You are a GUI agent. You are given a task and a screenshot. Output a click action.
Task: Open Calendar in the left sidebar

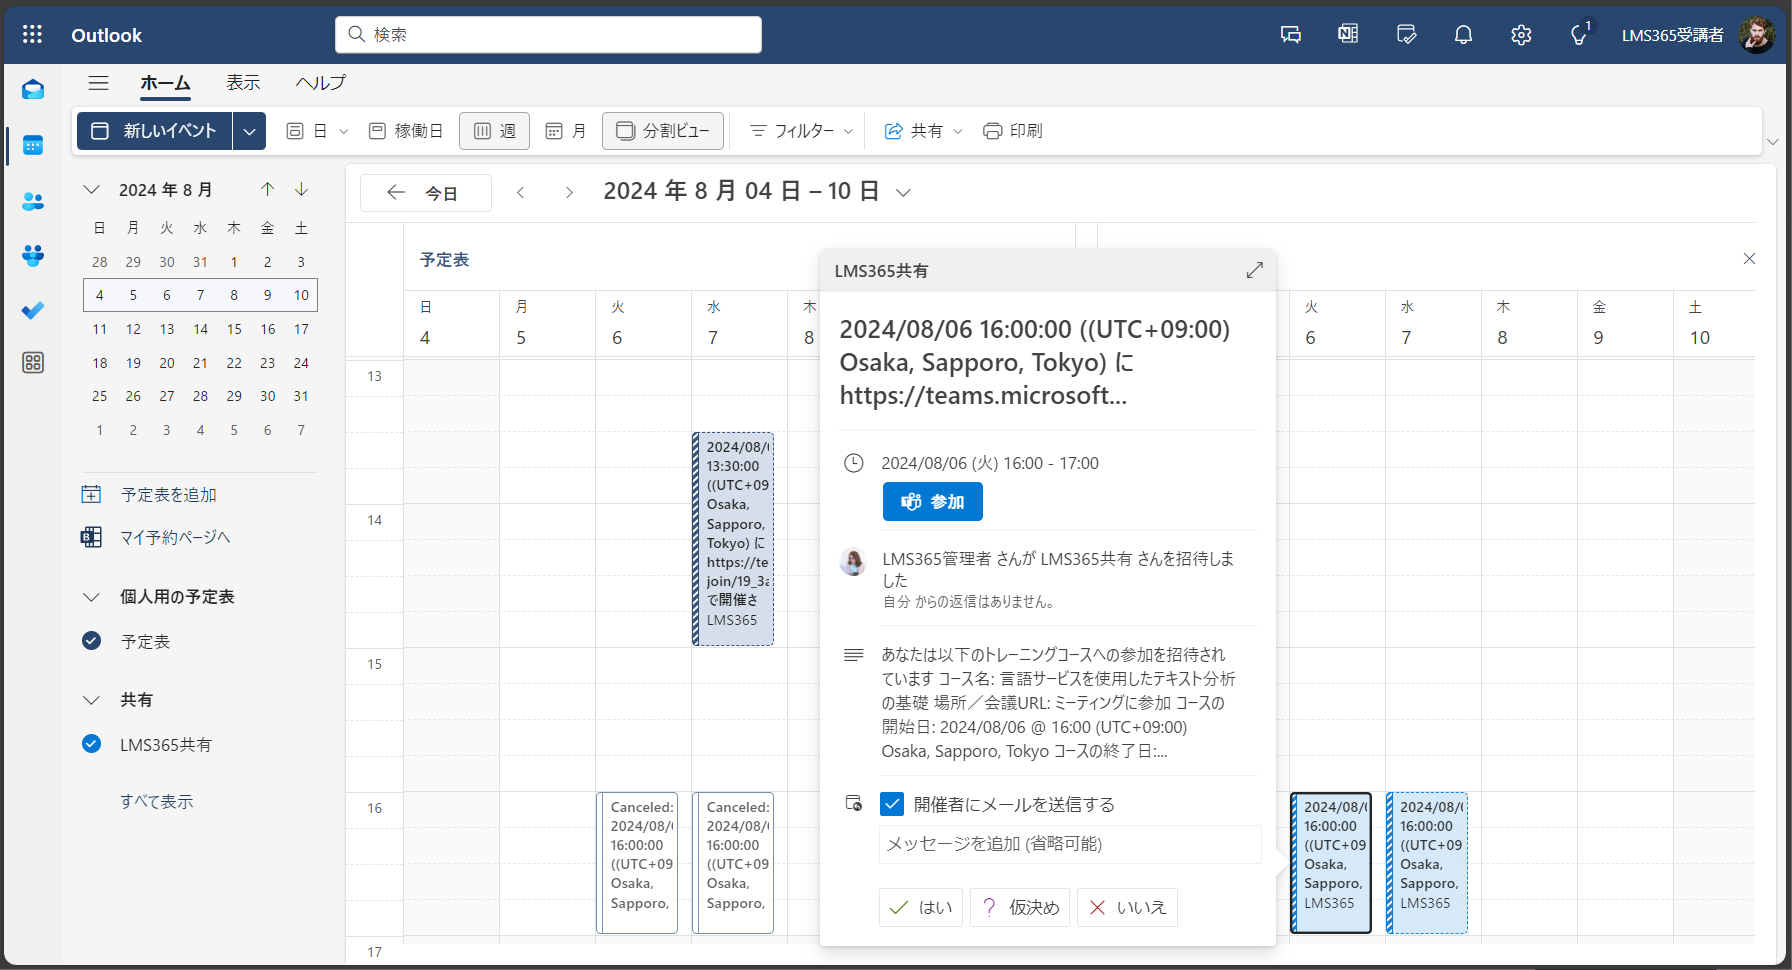(x=33, y=146)
